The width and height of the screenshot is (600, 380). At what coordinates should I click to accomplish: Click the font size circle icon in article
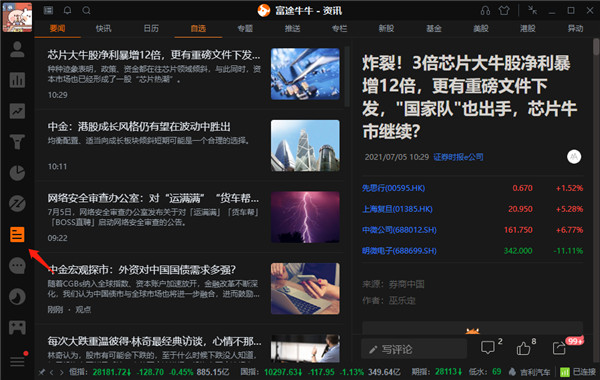(x=574, y=157)
